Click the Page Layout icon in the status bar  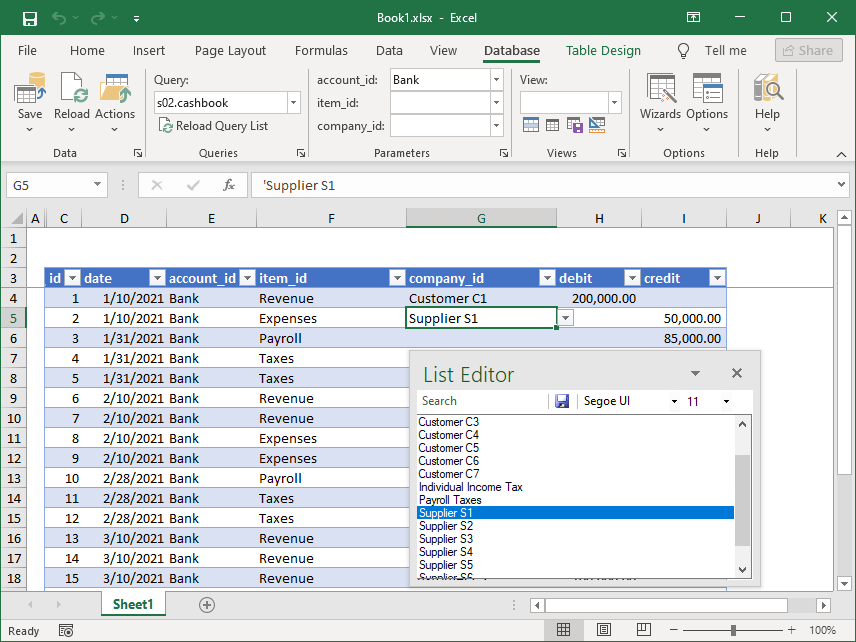click(604, 629)
